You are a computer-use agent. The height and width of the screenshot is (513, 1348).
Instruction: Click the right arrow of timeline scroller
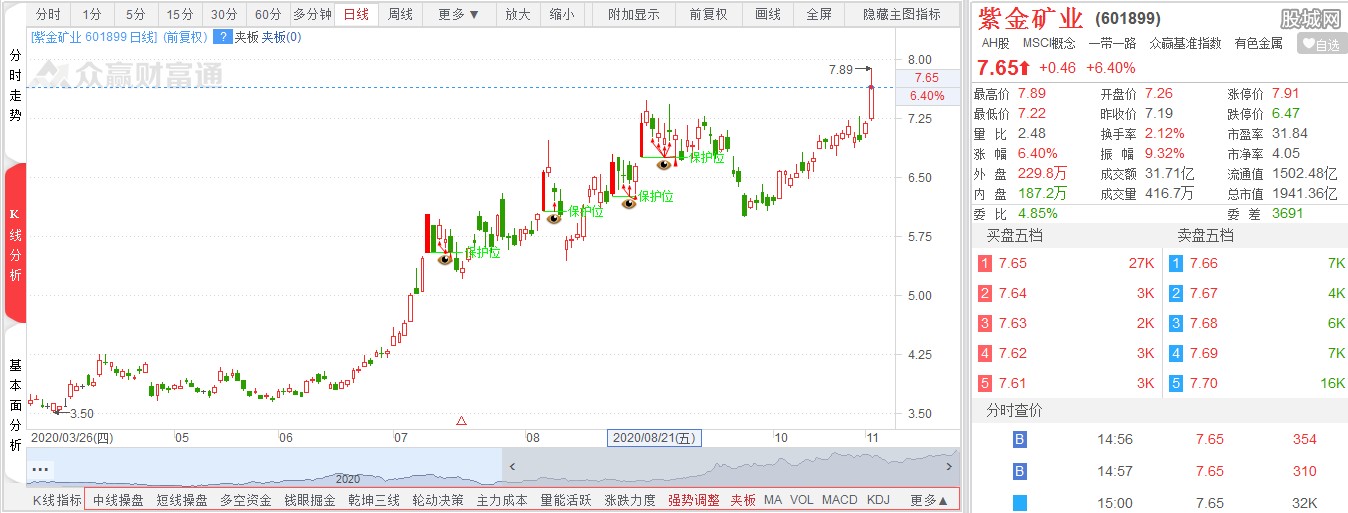coord(948,466)
